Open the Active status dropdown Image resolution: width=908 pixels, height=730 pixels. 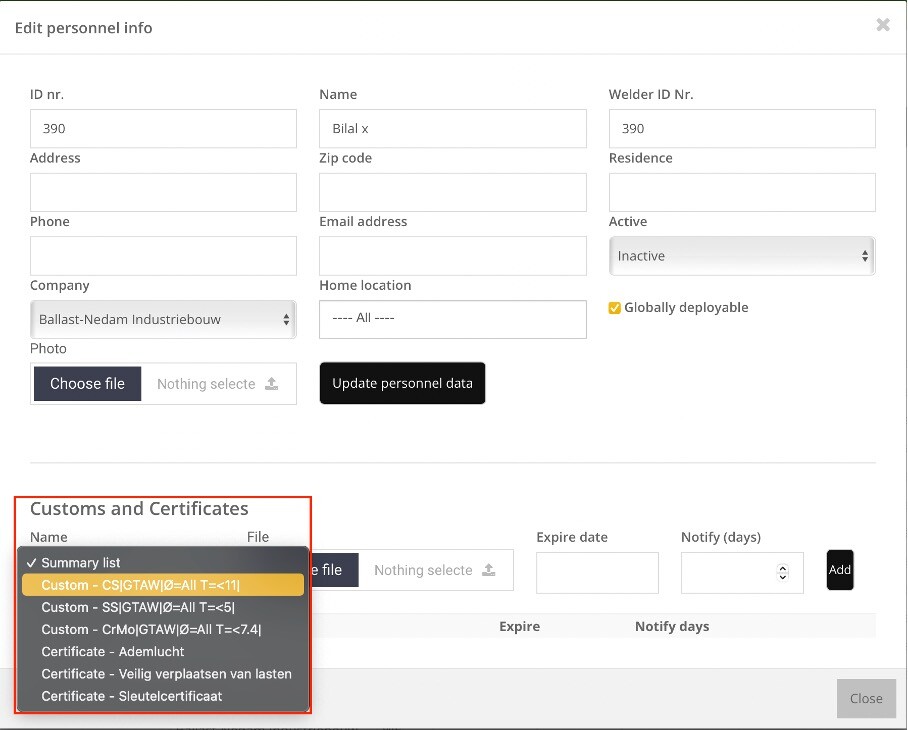(742, 256)
